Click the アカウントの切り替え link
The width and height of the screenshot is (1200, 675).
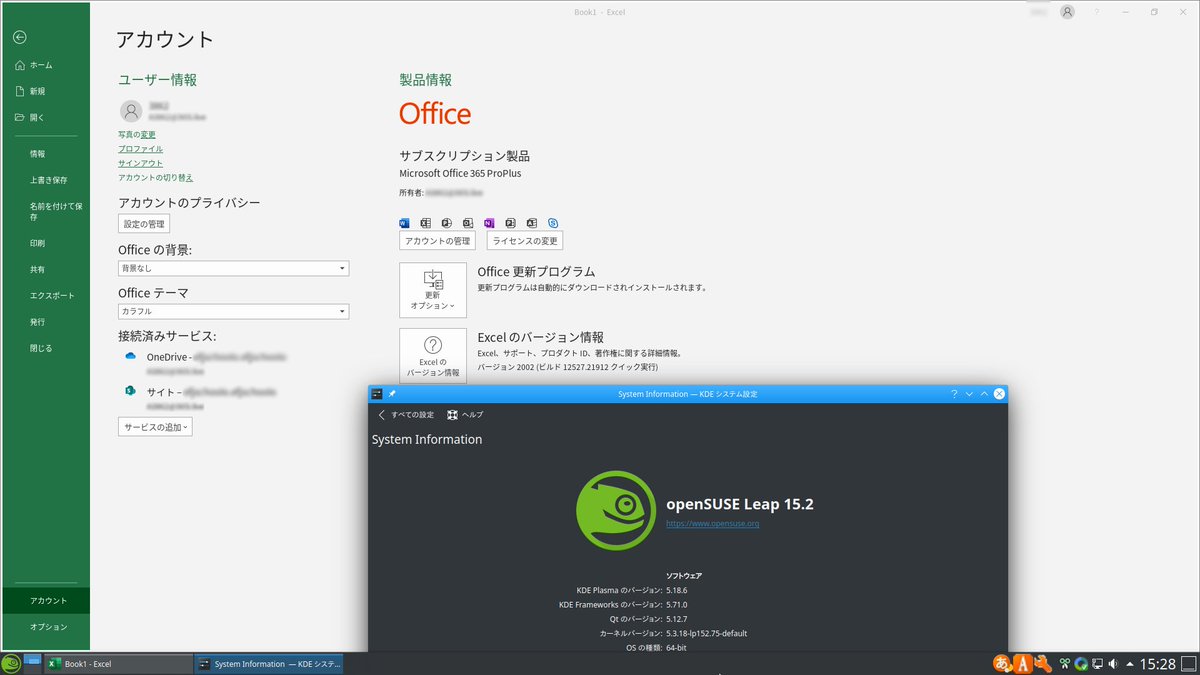point(155,178)
